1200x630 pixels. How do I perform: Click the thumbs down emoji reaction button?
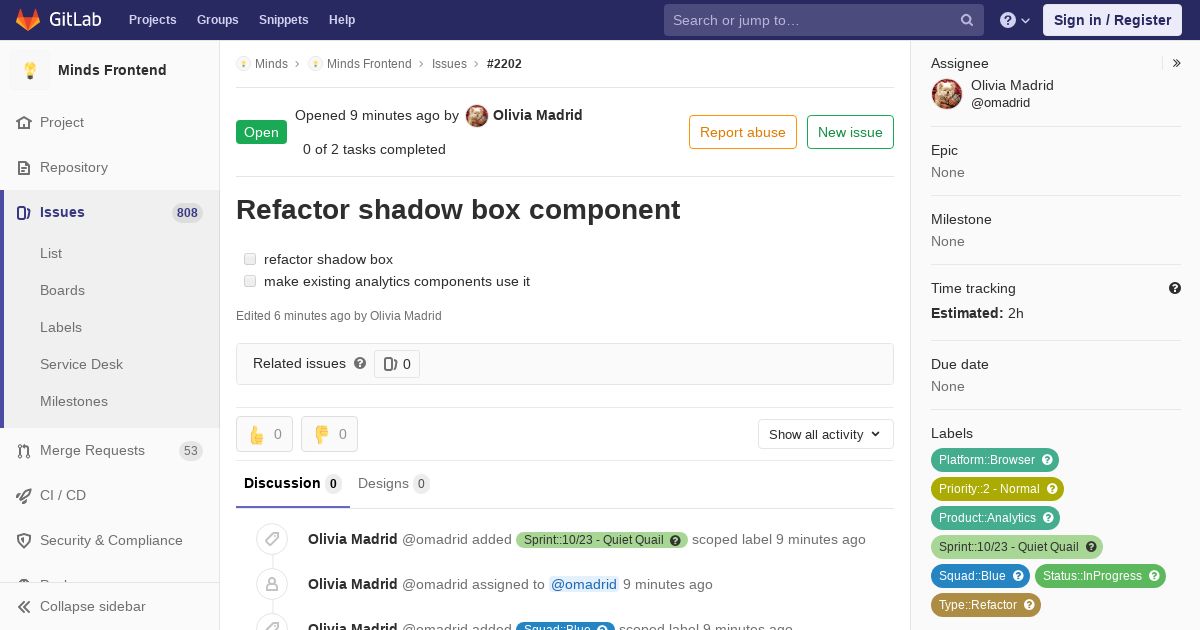point(329,434)
